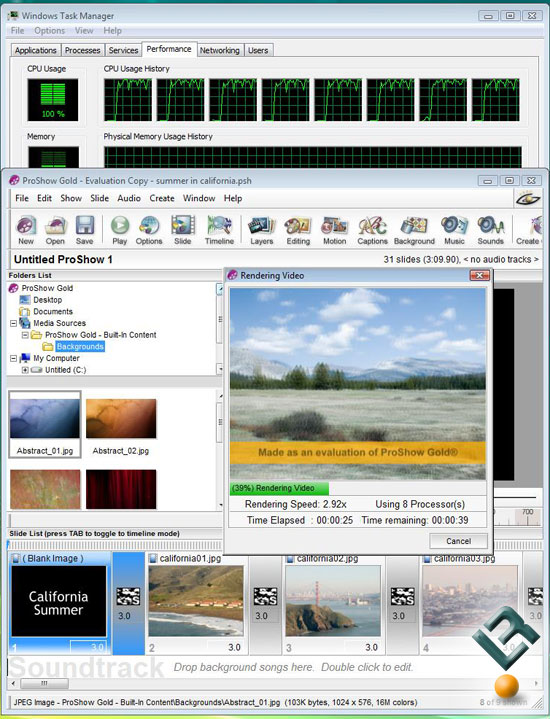Click the Create Output toolbar icon

pyautogui.click(x=530, y=230)
